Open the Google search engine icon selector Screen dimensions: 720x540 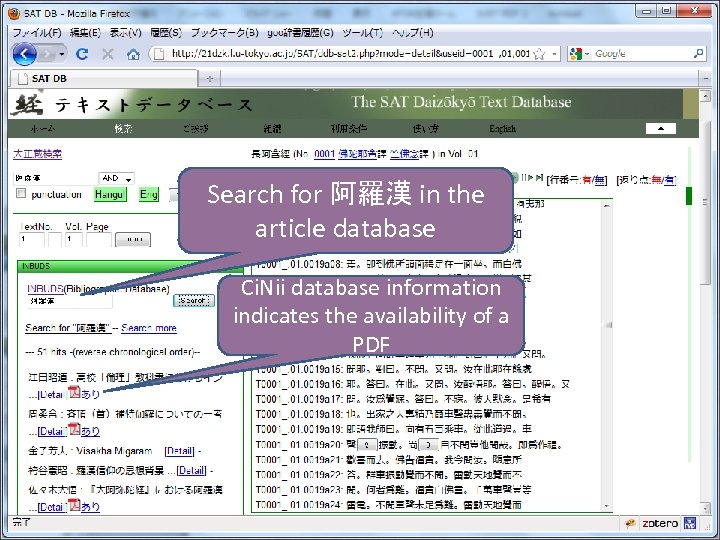point(579,54)
